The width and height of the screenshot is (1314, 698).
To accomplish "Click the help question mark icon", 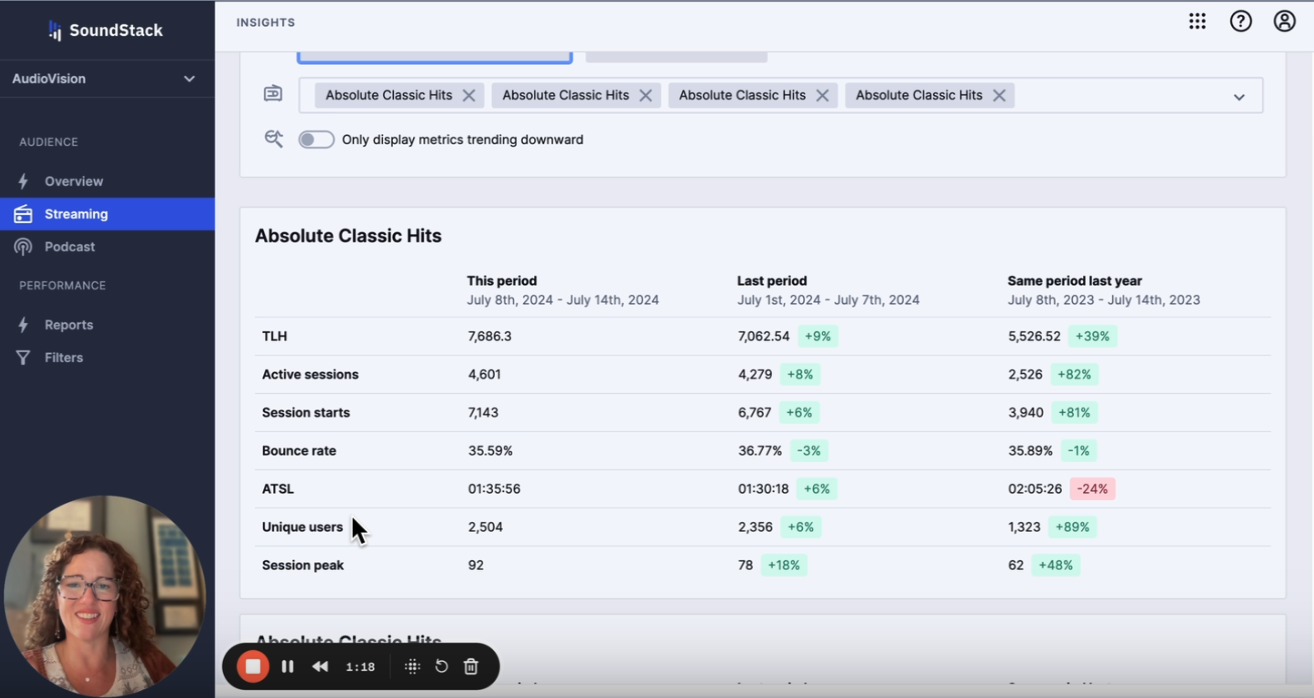I will pyautogui.click(x=1240, y=21).
